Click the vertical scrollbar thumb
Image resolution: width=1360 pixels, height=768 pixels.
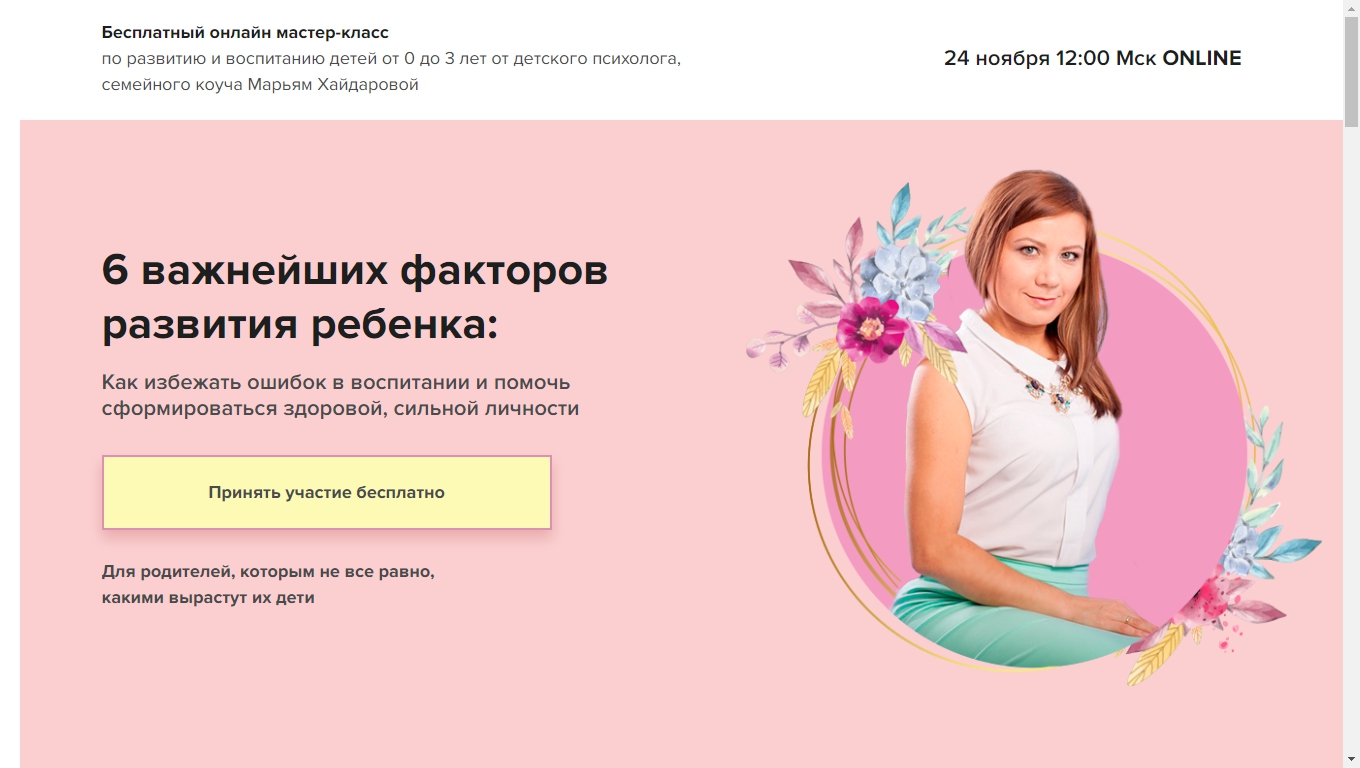coord(1351,70)
